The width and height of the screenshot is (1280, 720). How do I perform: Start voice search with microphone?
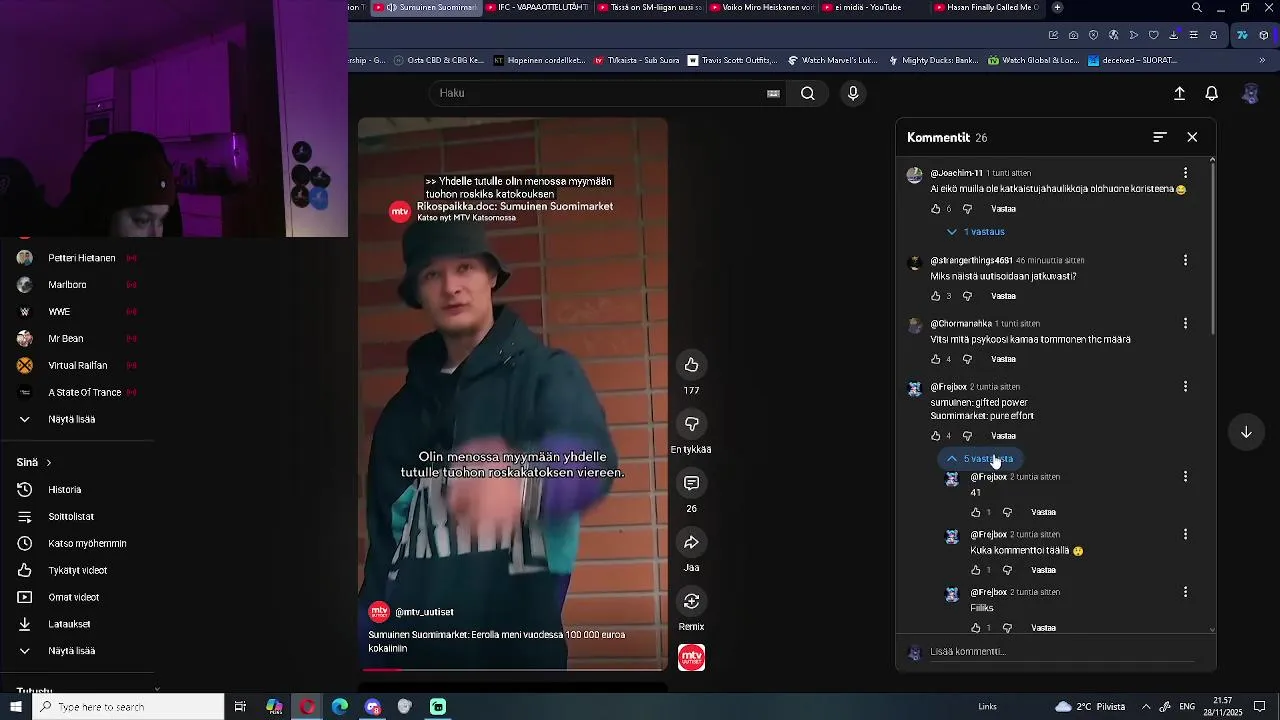coord(853,93)
